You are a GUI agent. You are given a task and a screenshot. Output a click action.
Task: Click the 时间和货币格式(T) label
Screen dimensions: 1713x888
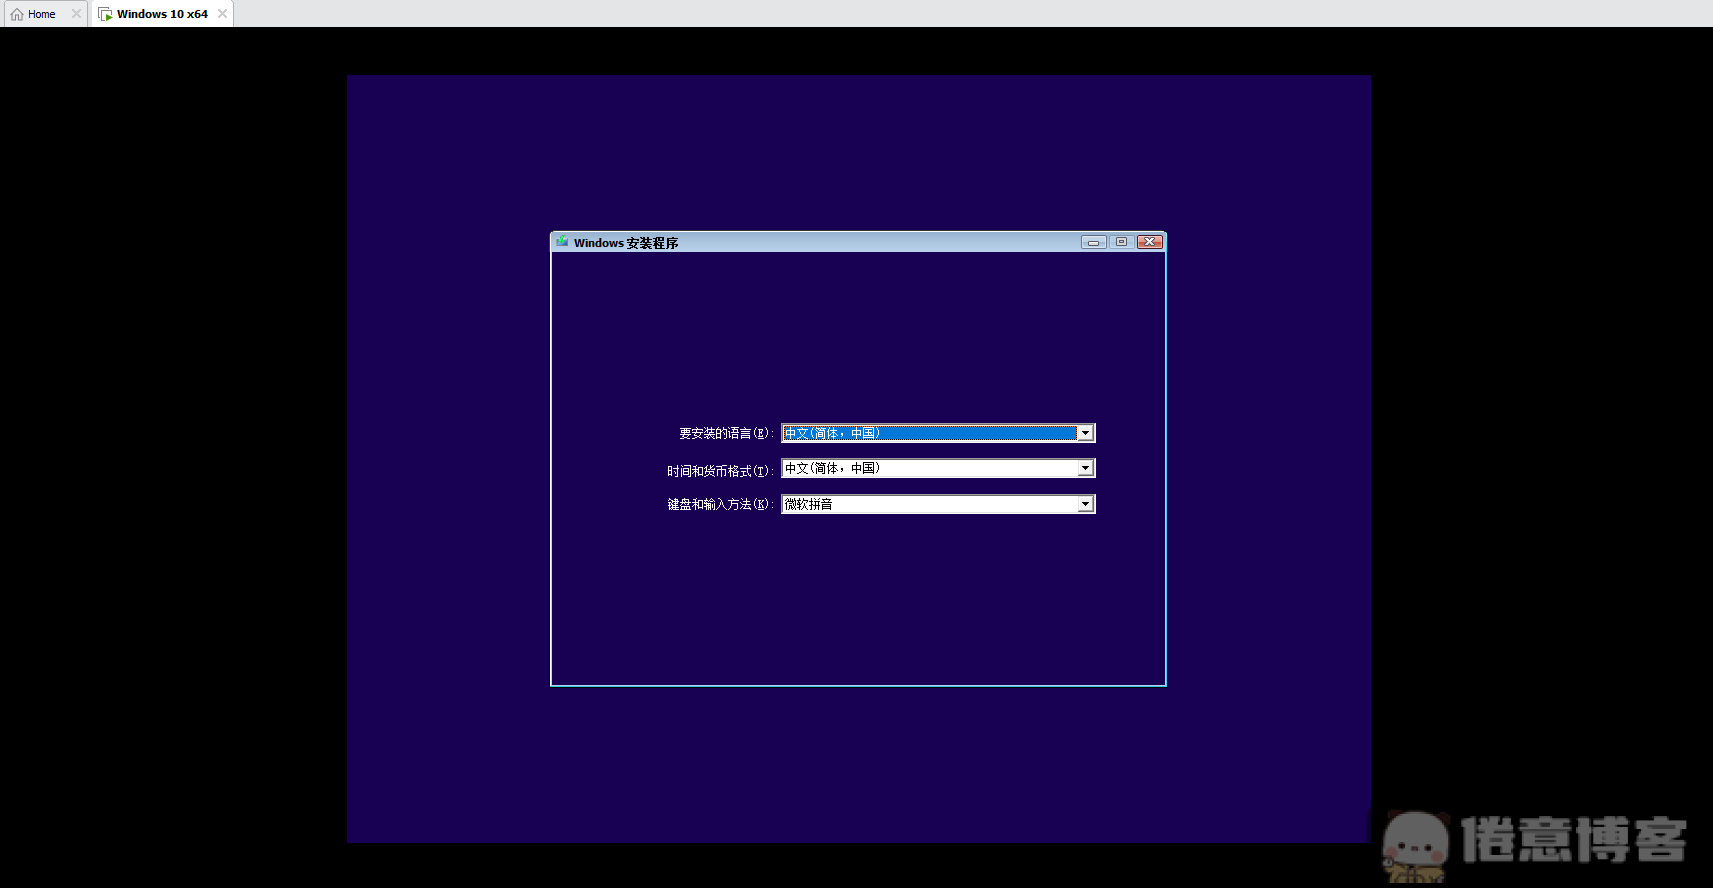(x=719, y=470)
